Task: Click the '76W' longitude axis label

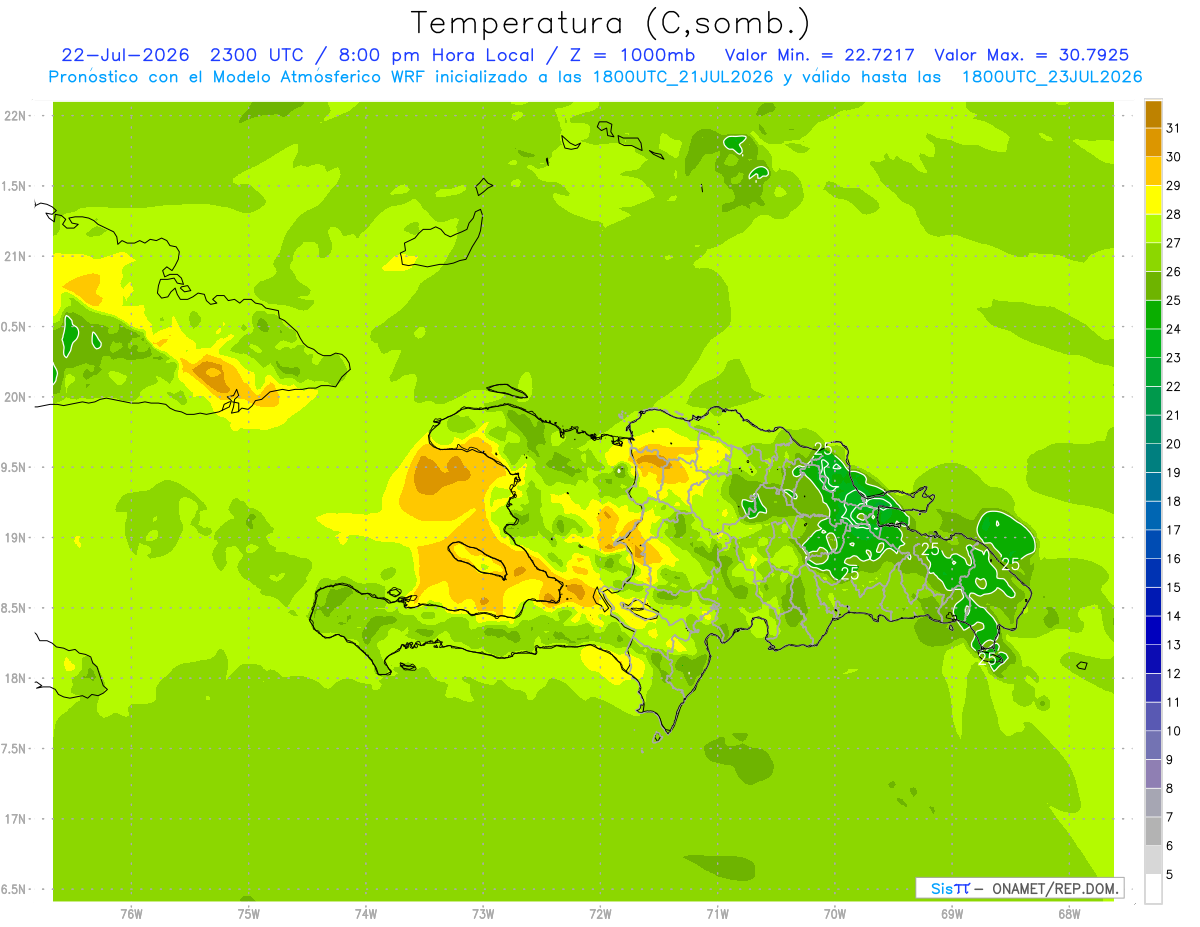Action: click(131, 914)
